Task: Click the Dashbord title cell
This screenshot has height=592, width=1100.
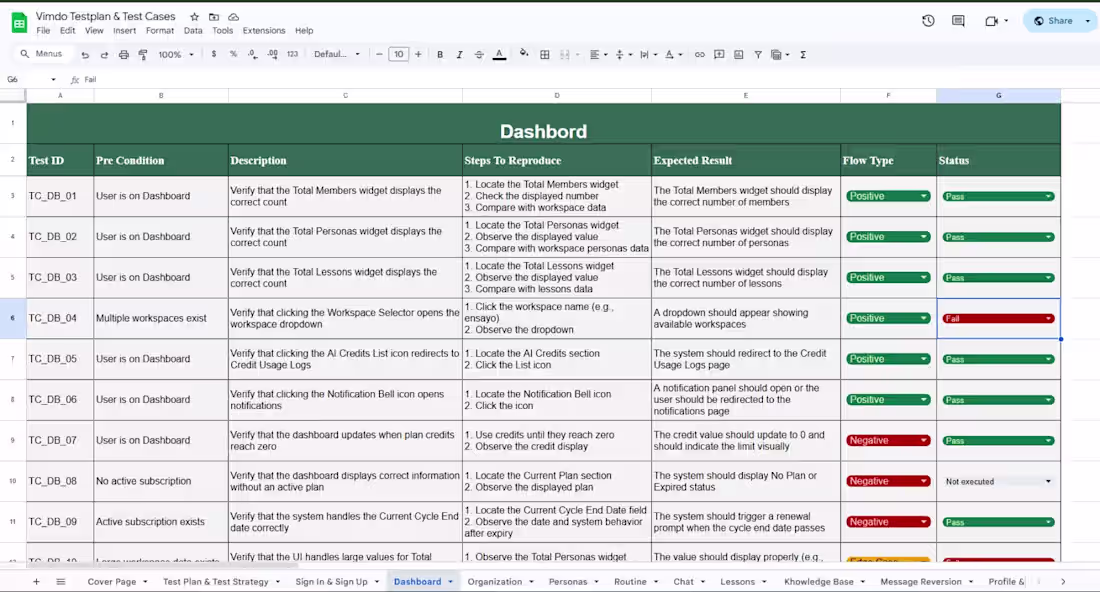Action: tap(544, 124)
